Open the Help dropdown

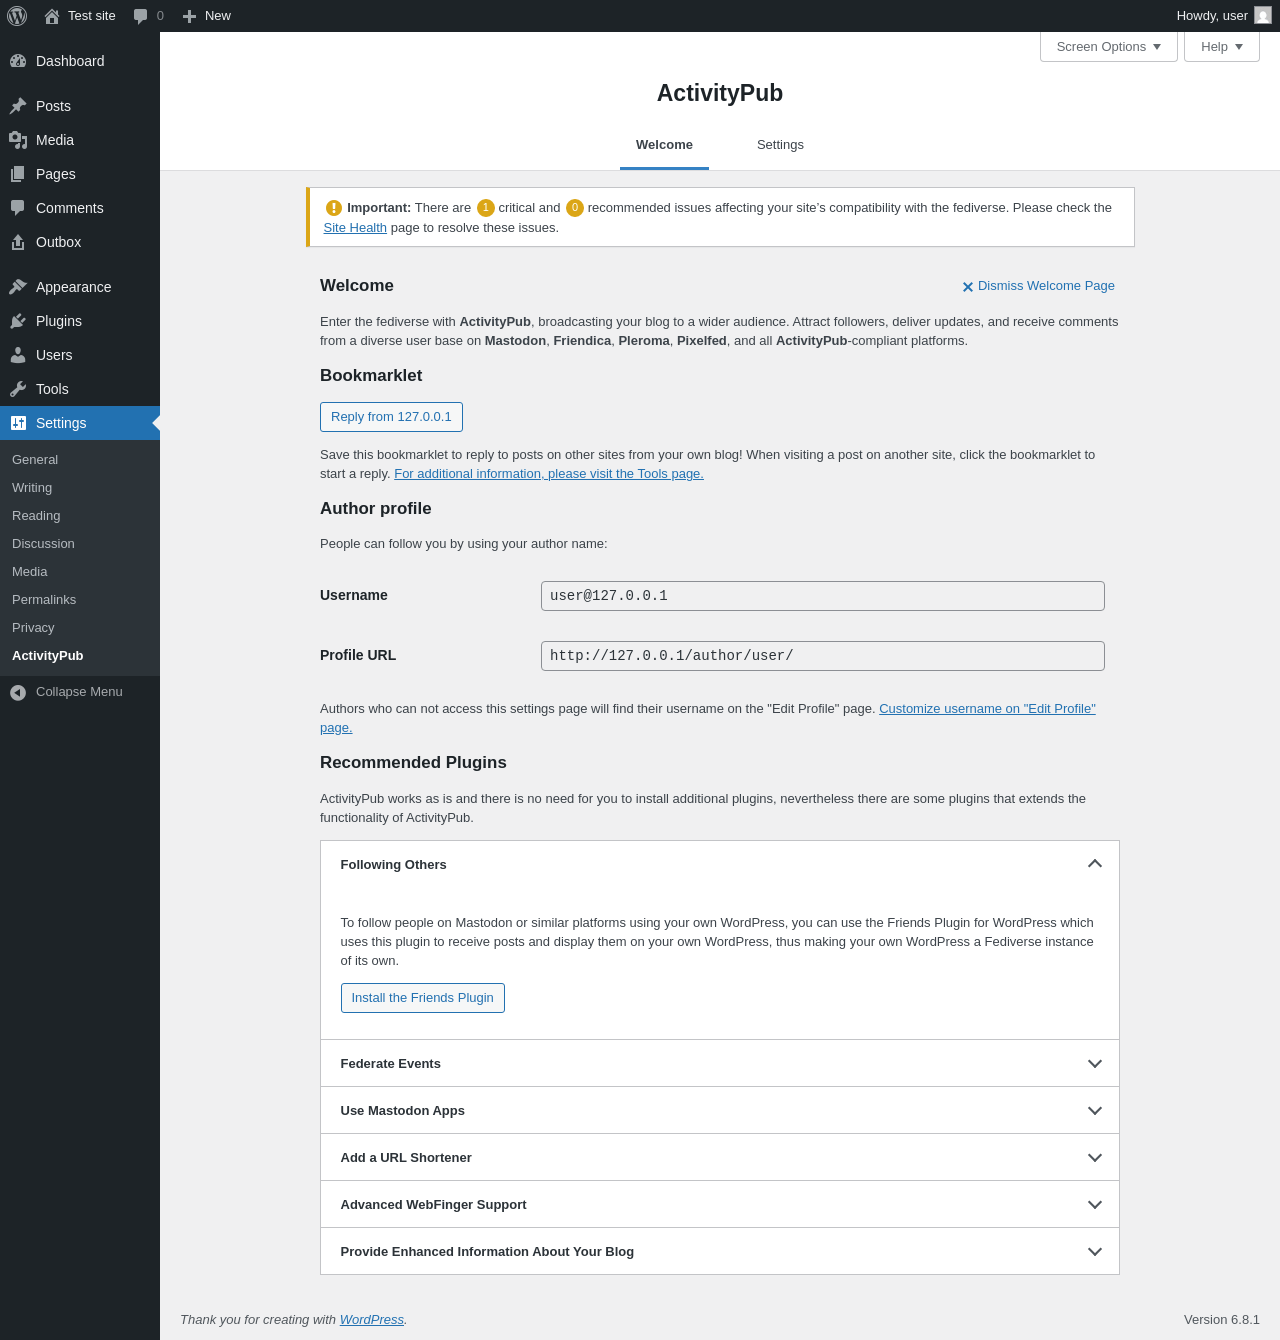point(1221,47)
